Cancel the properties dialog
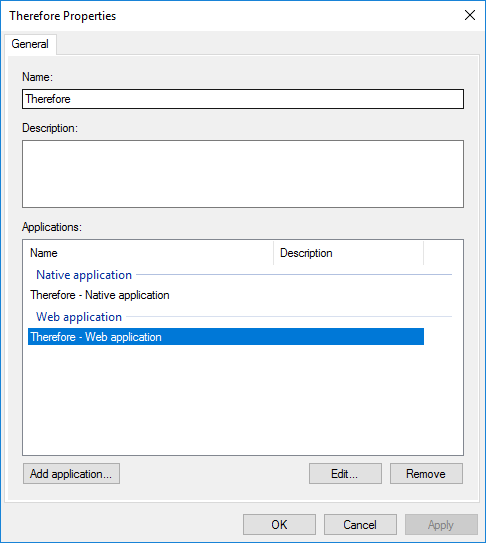This screenshot has height=543, width=486. pyautogui.click(x=360, y=525)
